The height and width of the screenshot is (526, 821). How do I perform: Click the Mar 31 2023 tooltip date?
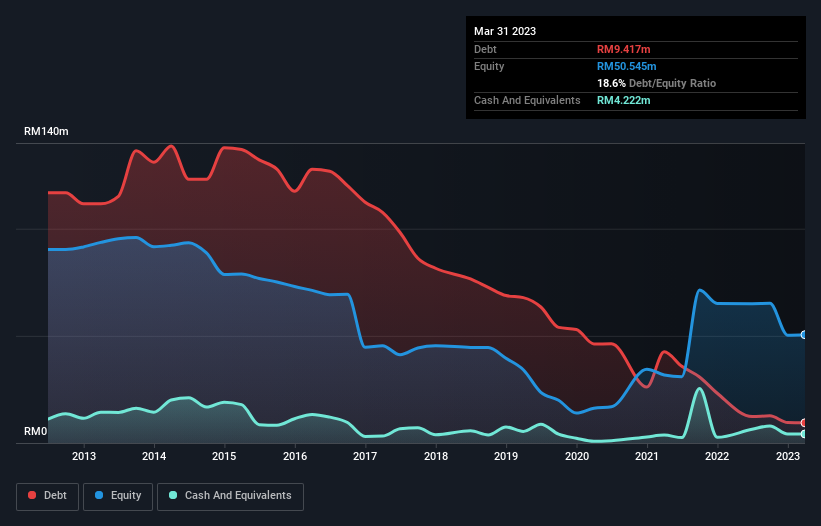pyautogui.click(x=505, y=31)
